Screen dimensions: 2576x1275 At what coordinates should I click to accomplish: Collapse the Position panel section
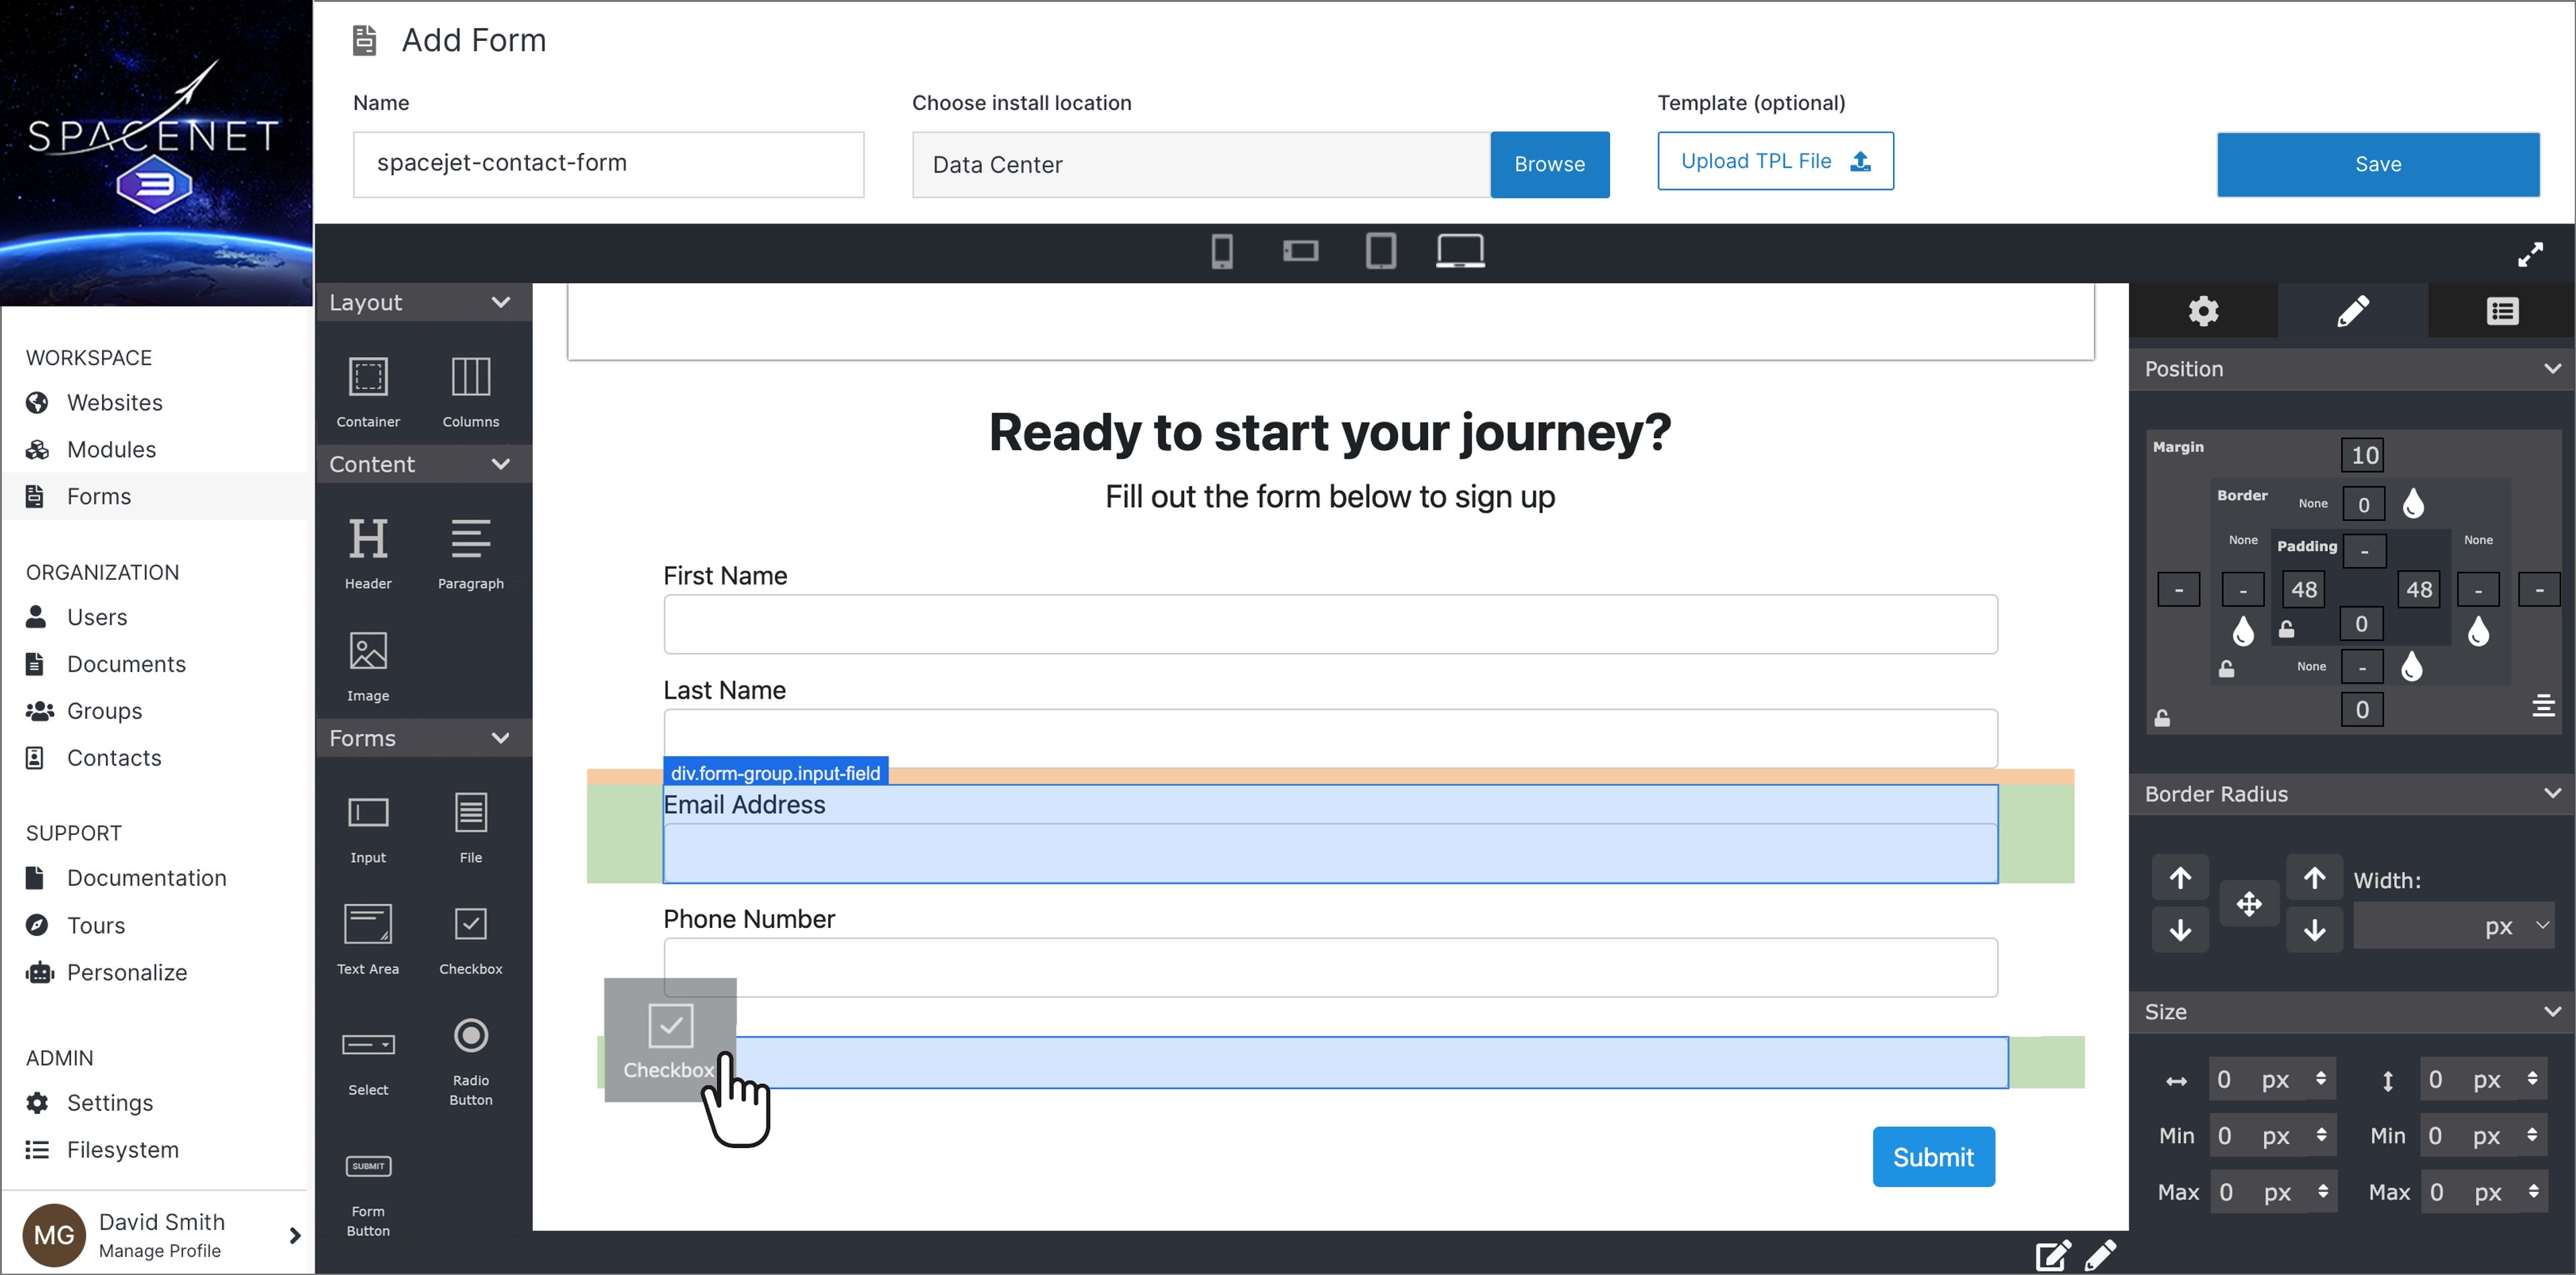[x=2552, y=368]
